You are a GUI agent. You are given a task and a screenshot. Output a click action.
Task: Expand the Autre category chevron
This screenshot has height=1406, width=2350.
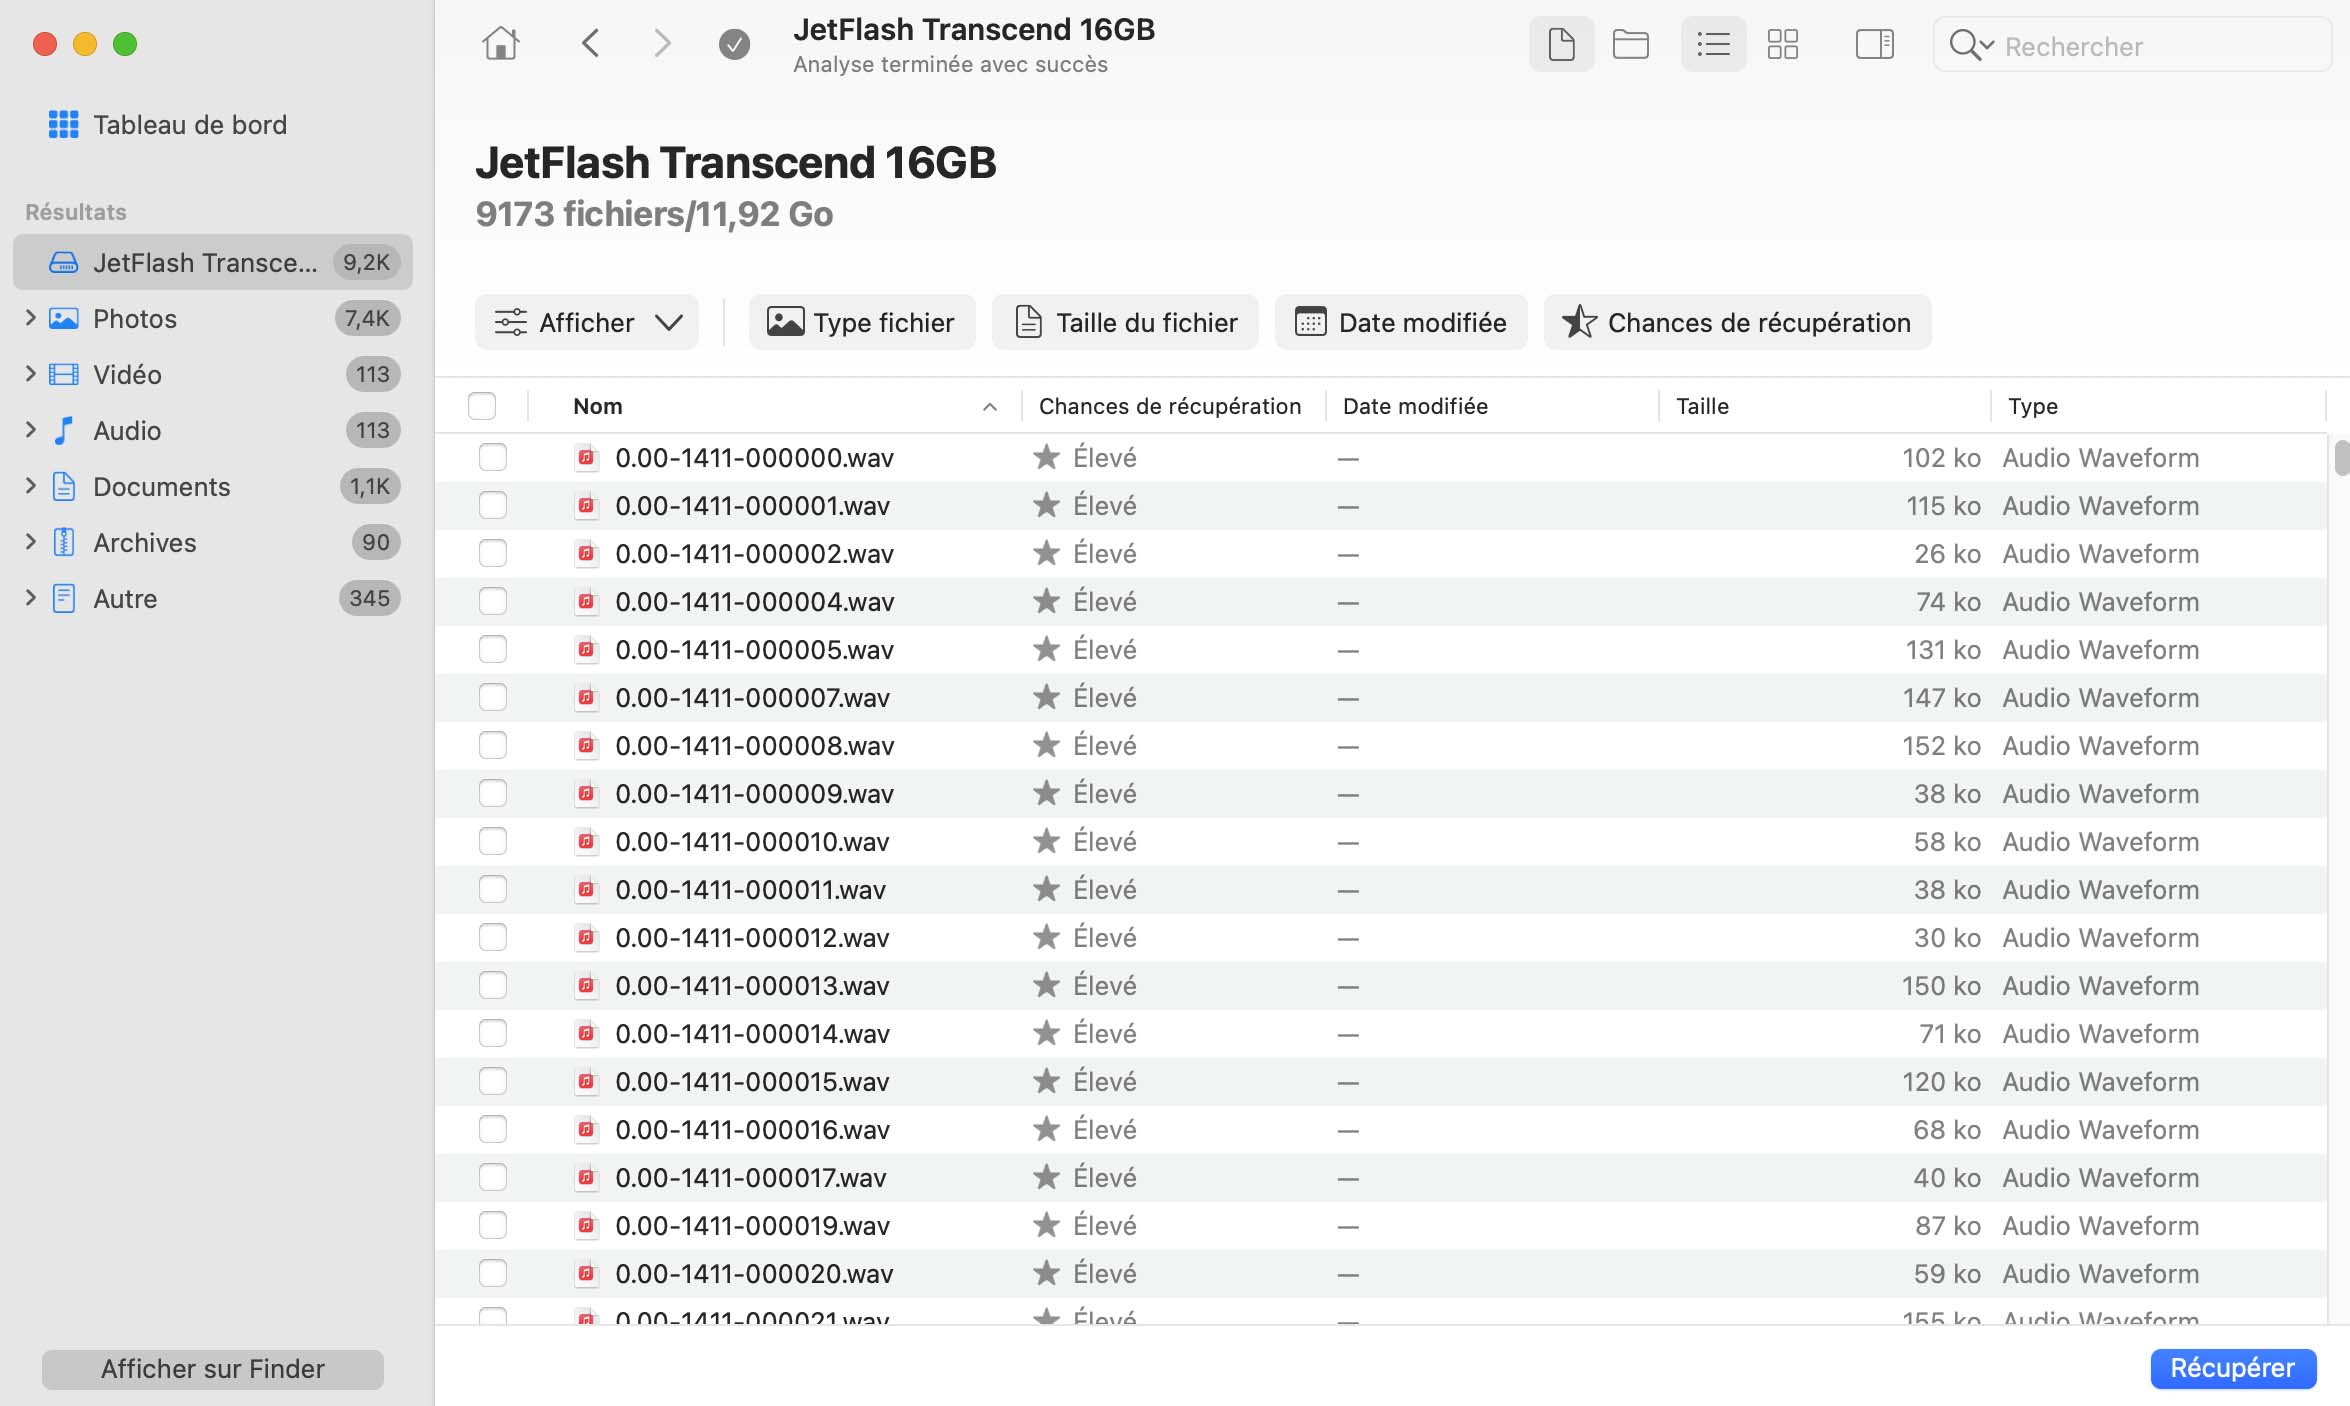point(30,598)
